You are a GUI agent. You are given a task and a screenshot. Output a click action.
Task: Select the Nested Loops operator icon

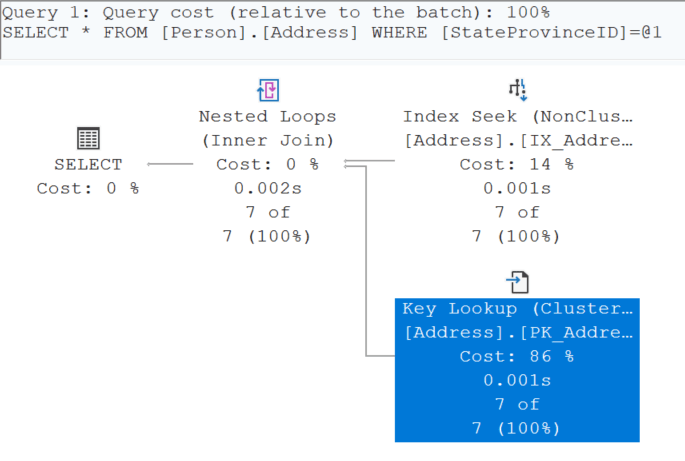pos(267,92)
